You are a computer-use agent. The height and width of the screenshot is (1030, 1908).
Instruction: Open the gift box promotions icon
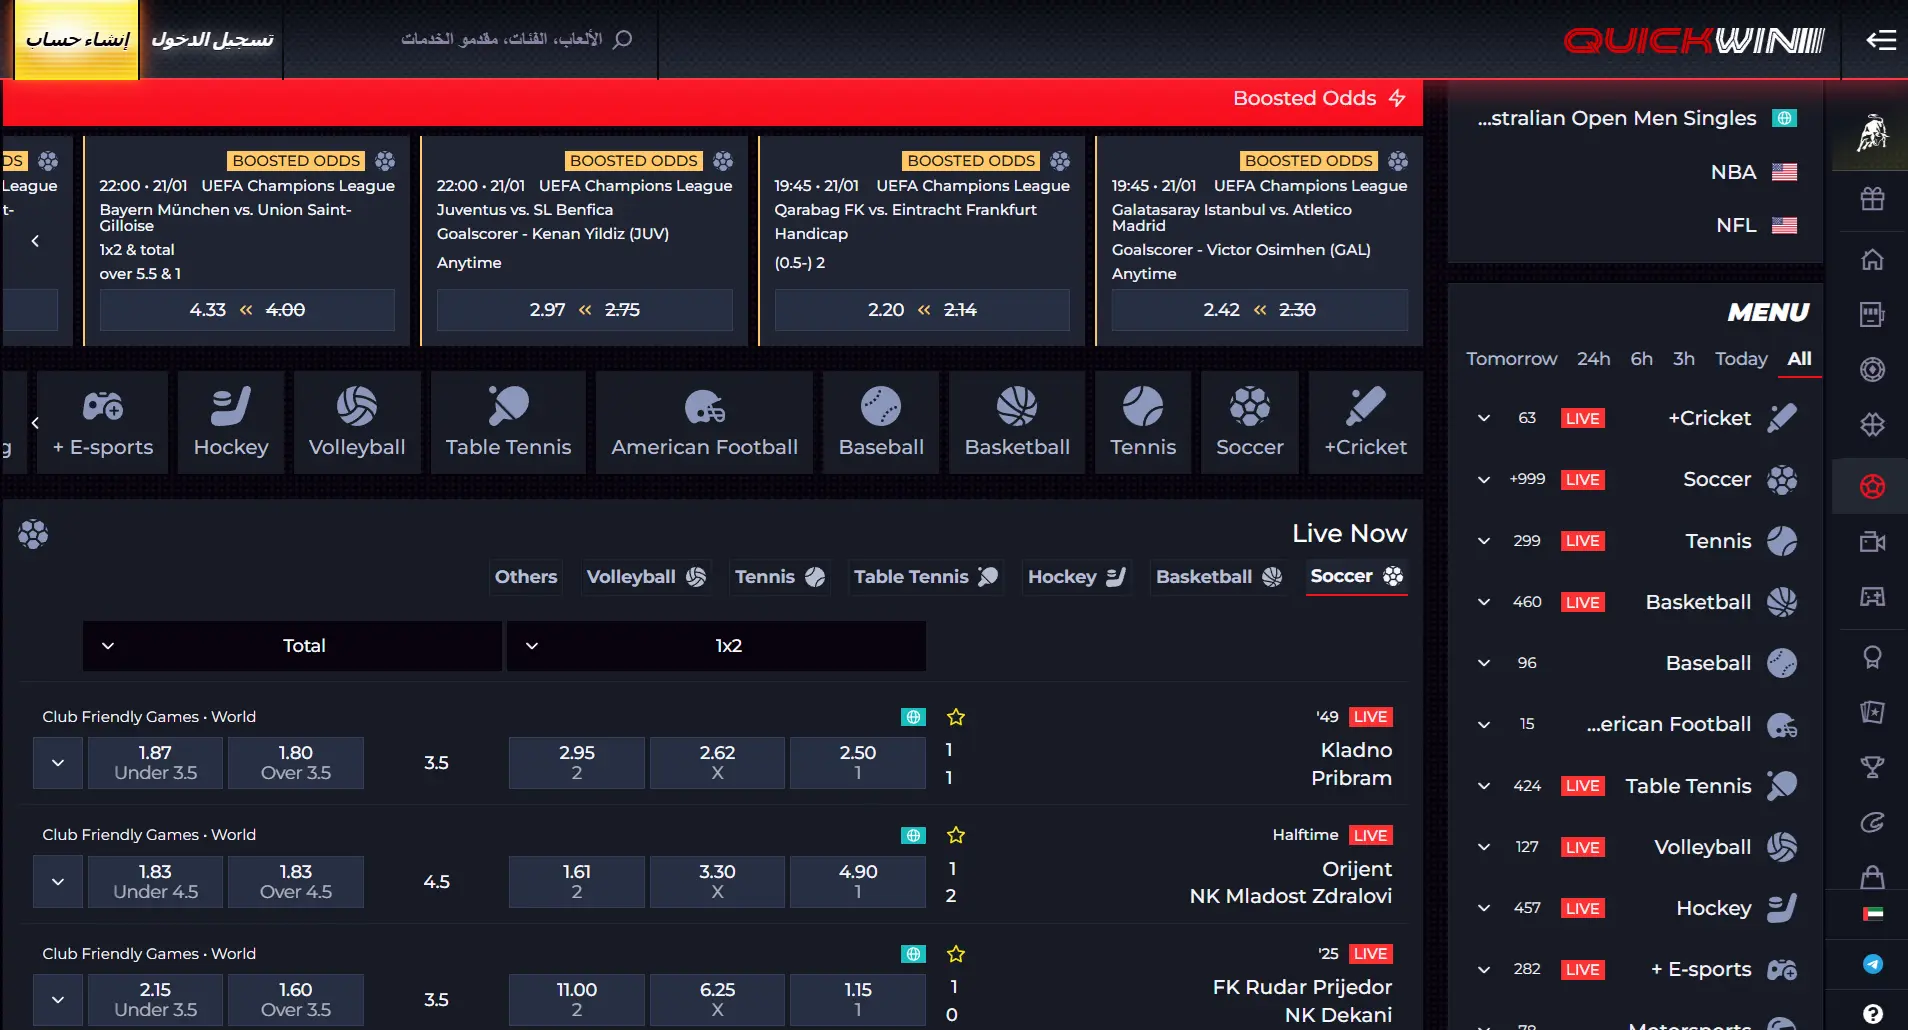[1872, 198]
